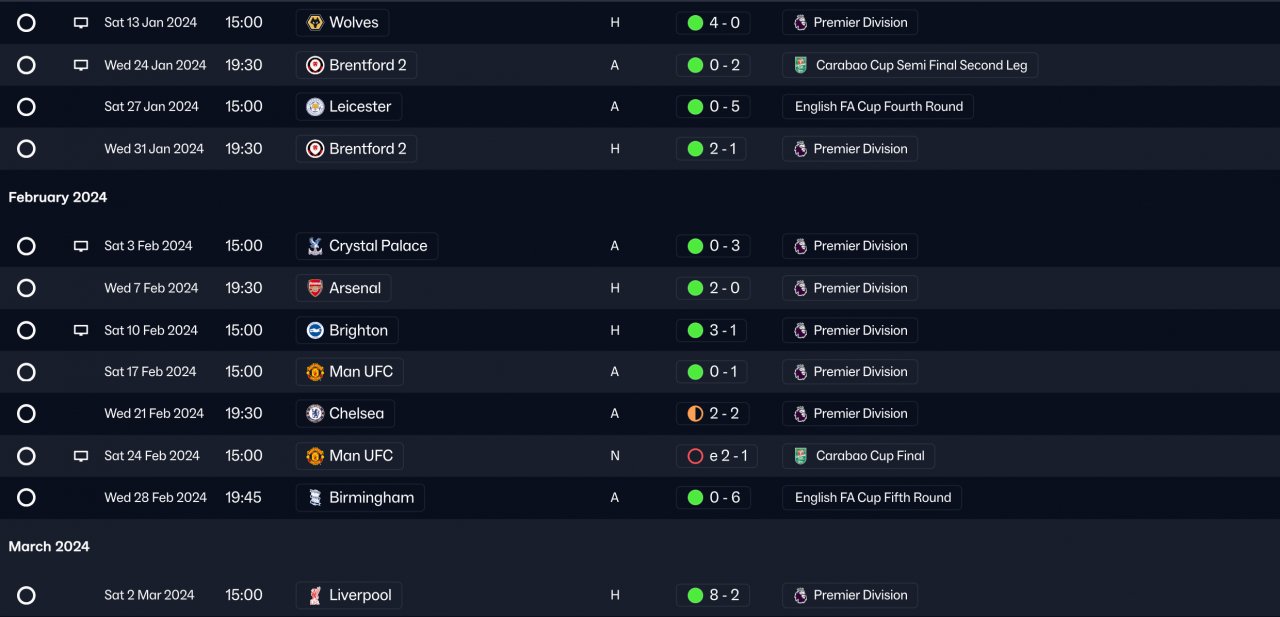
Task: Click the Crystal Palace club badge icon
Action: click(x=315, y=246)
